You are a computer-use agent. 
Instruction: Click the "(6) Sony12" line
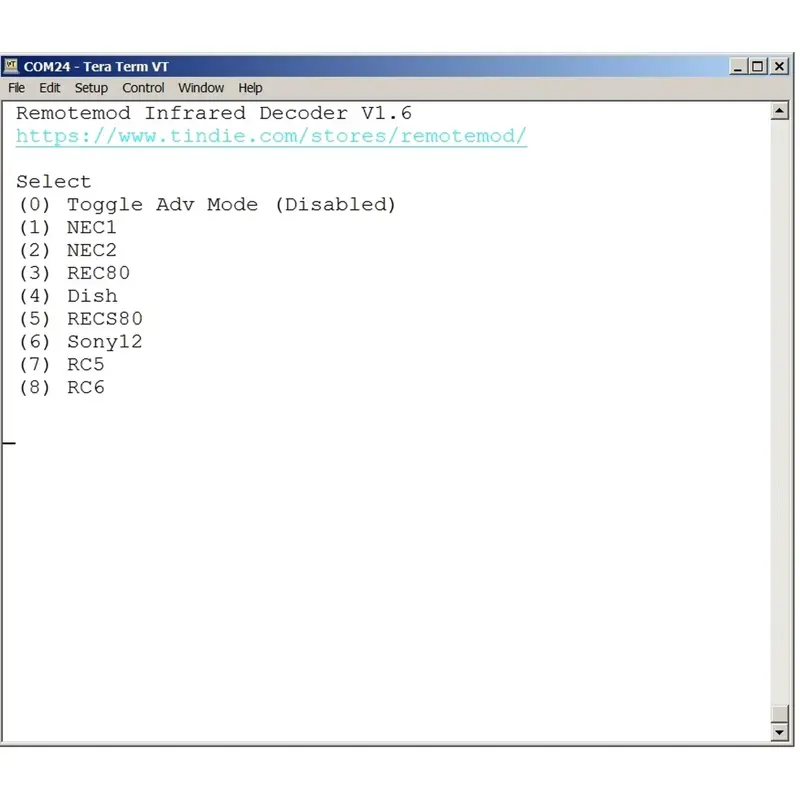click(81, 342)
